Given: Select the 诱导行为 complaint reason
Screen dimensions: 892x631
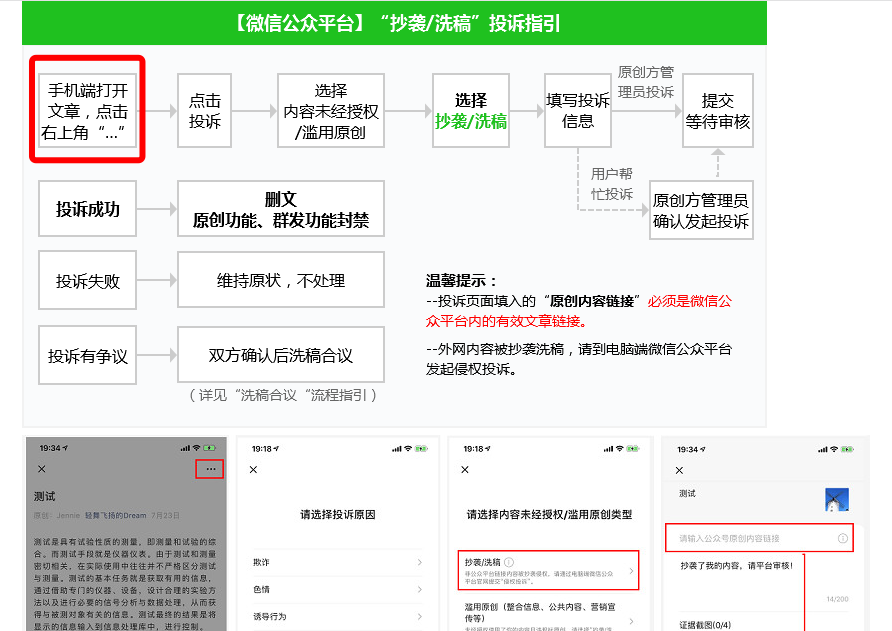Looking at the screenshot, I should tap(337, 616).
